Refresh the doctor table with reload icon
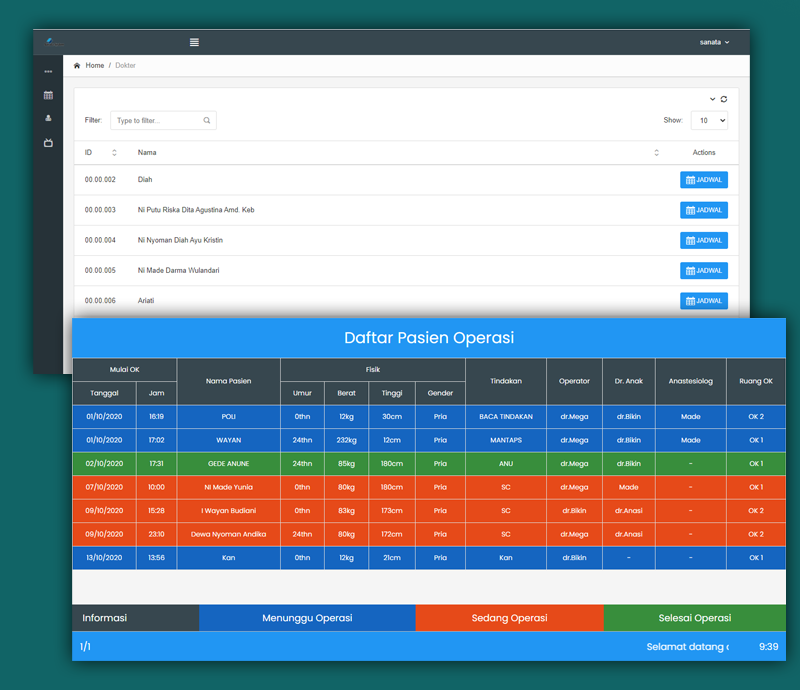This screenshot has width=800, height=690. click(724, 99)
